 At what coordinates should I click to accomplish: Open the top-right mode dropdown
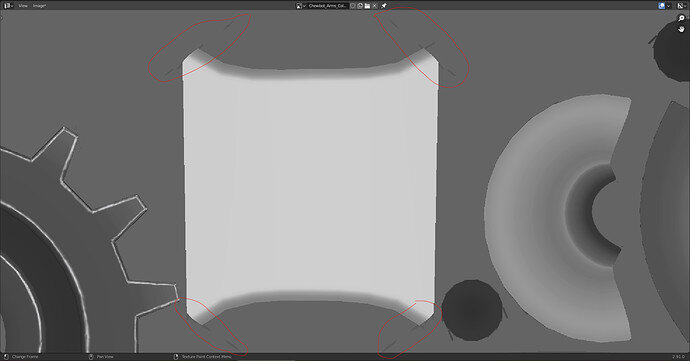coord(681,6)
